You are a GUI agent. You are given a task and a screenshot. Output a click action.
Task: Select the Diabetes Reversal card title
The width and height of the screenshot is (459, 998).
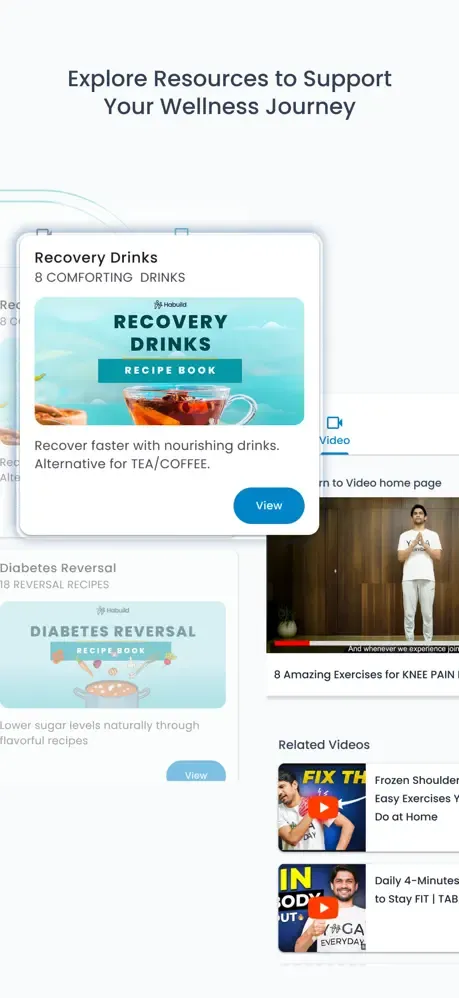(58, 568)
